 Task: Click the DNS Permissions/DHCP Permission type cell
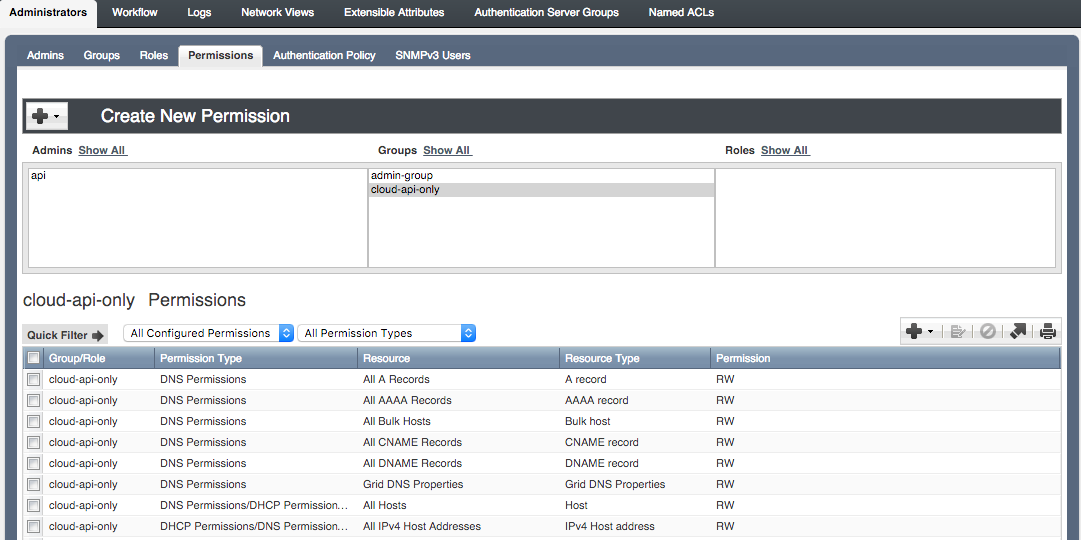(x=256, y=506)
